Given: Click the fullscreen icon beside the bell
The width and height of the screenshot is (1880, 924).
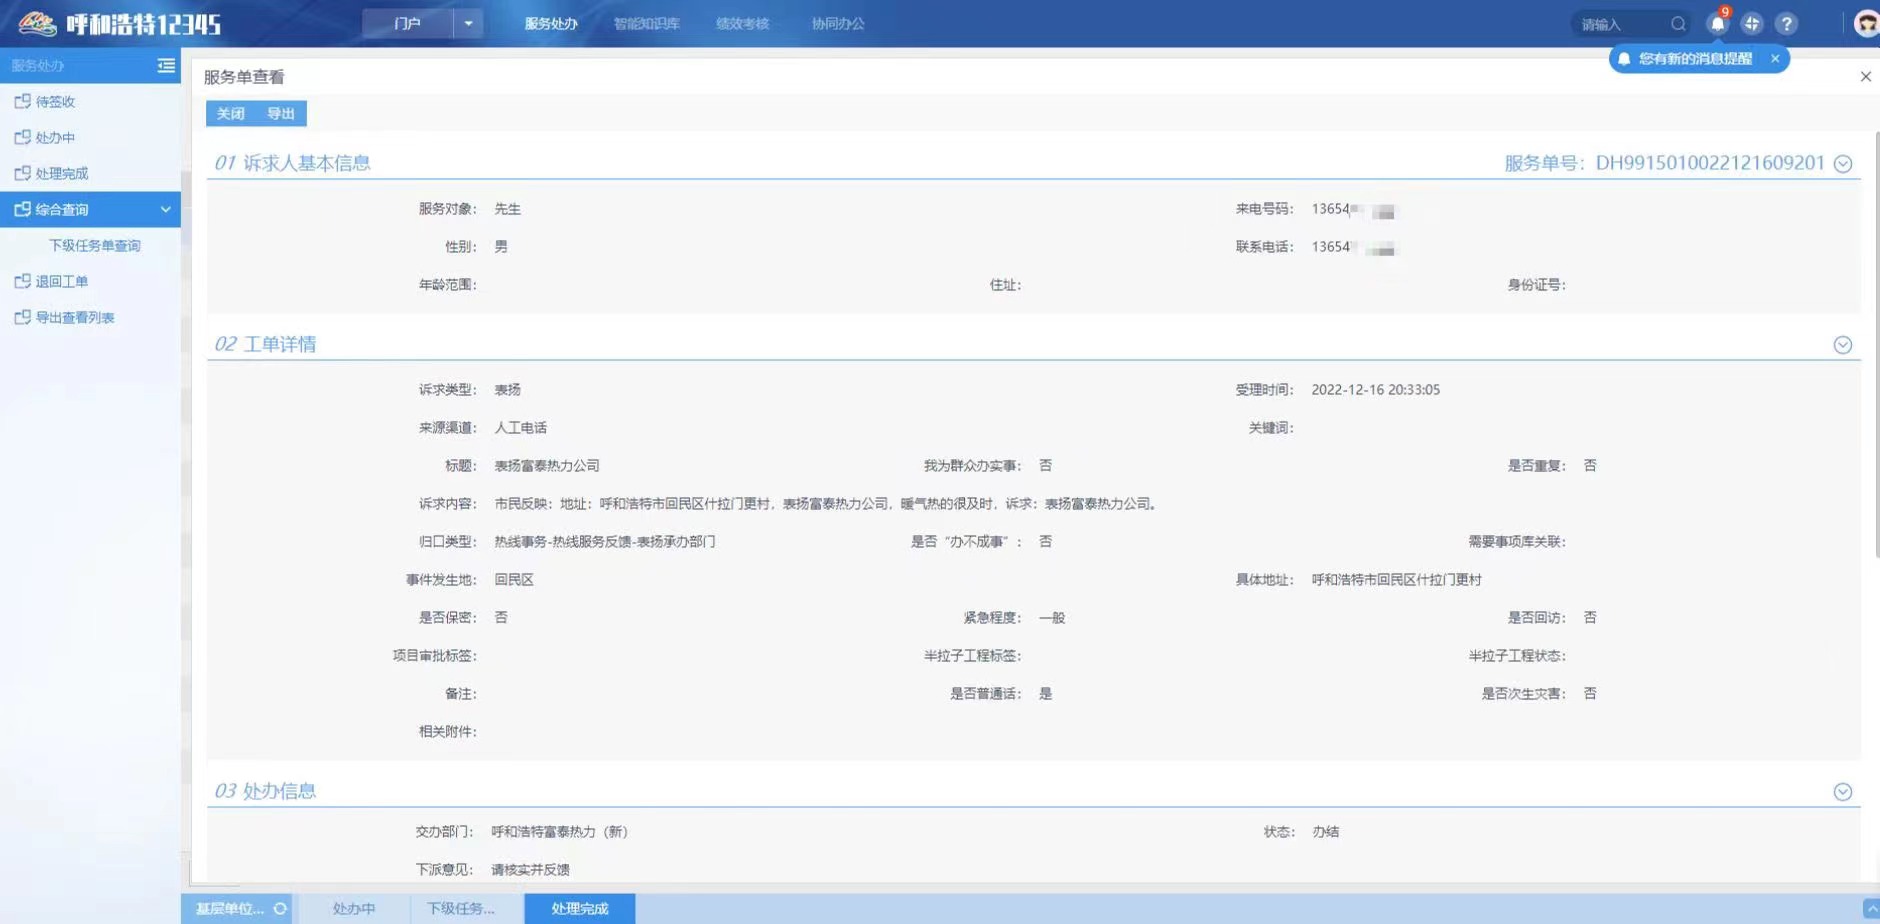Looking at the screenshot, I should 1751,24.
